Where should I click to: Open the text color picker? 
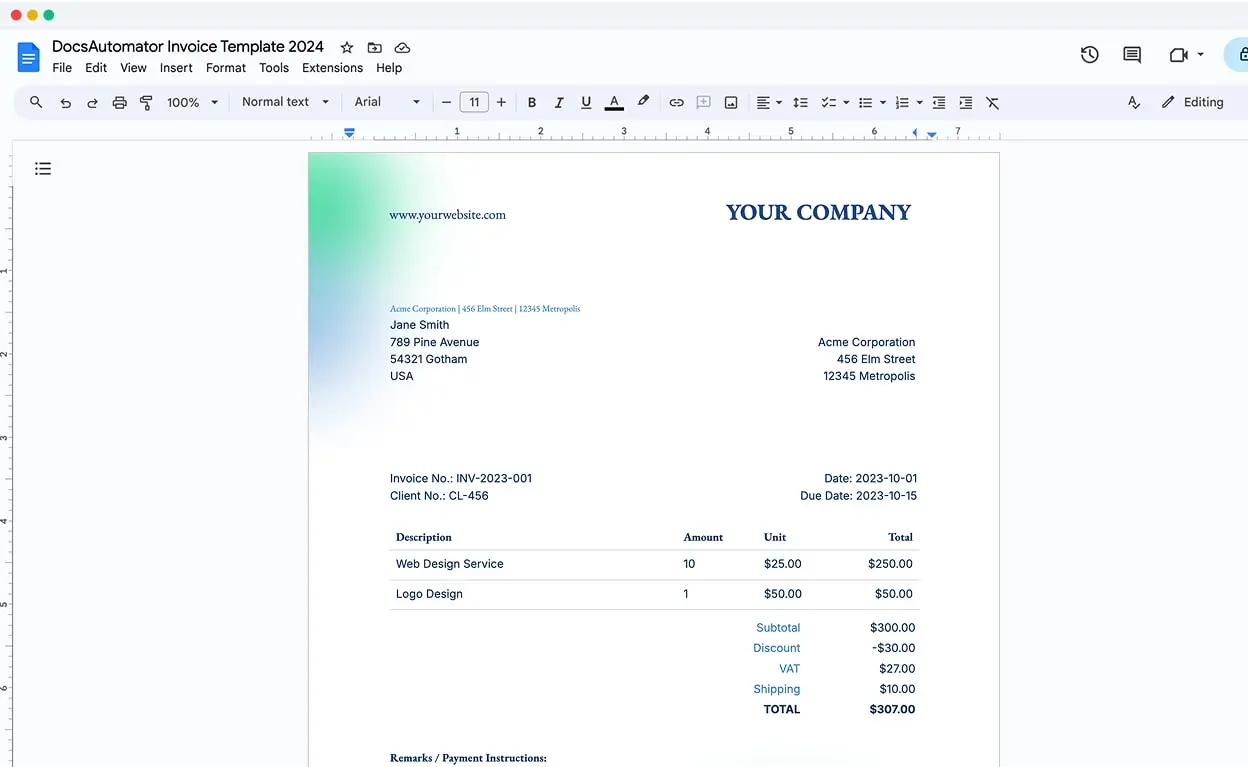click(x=613, y=102)
